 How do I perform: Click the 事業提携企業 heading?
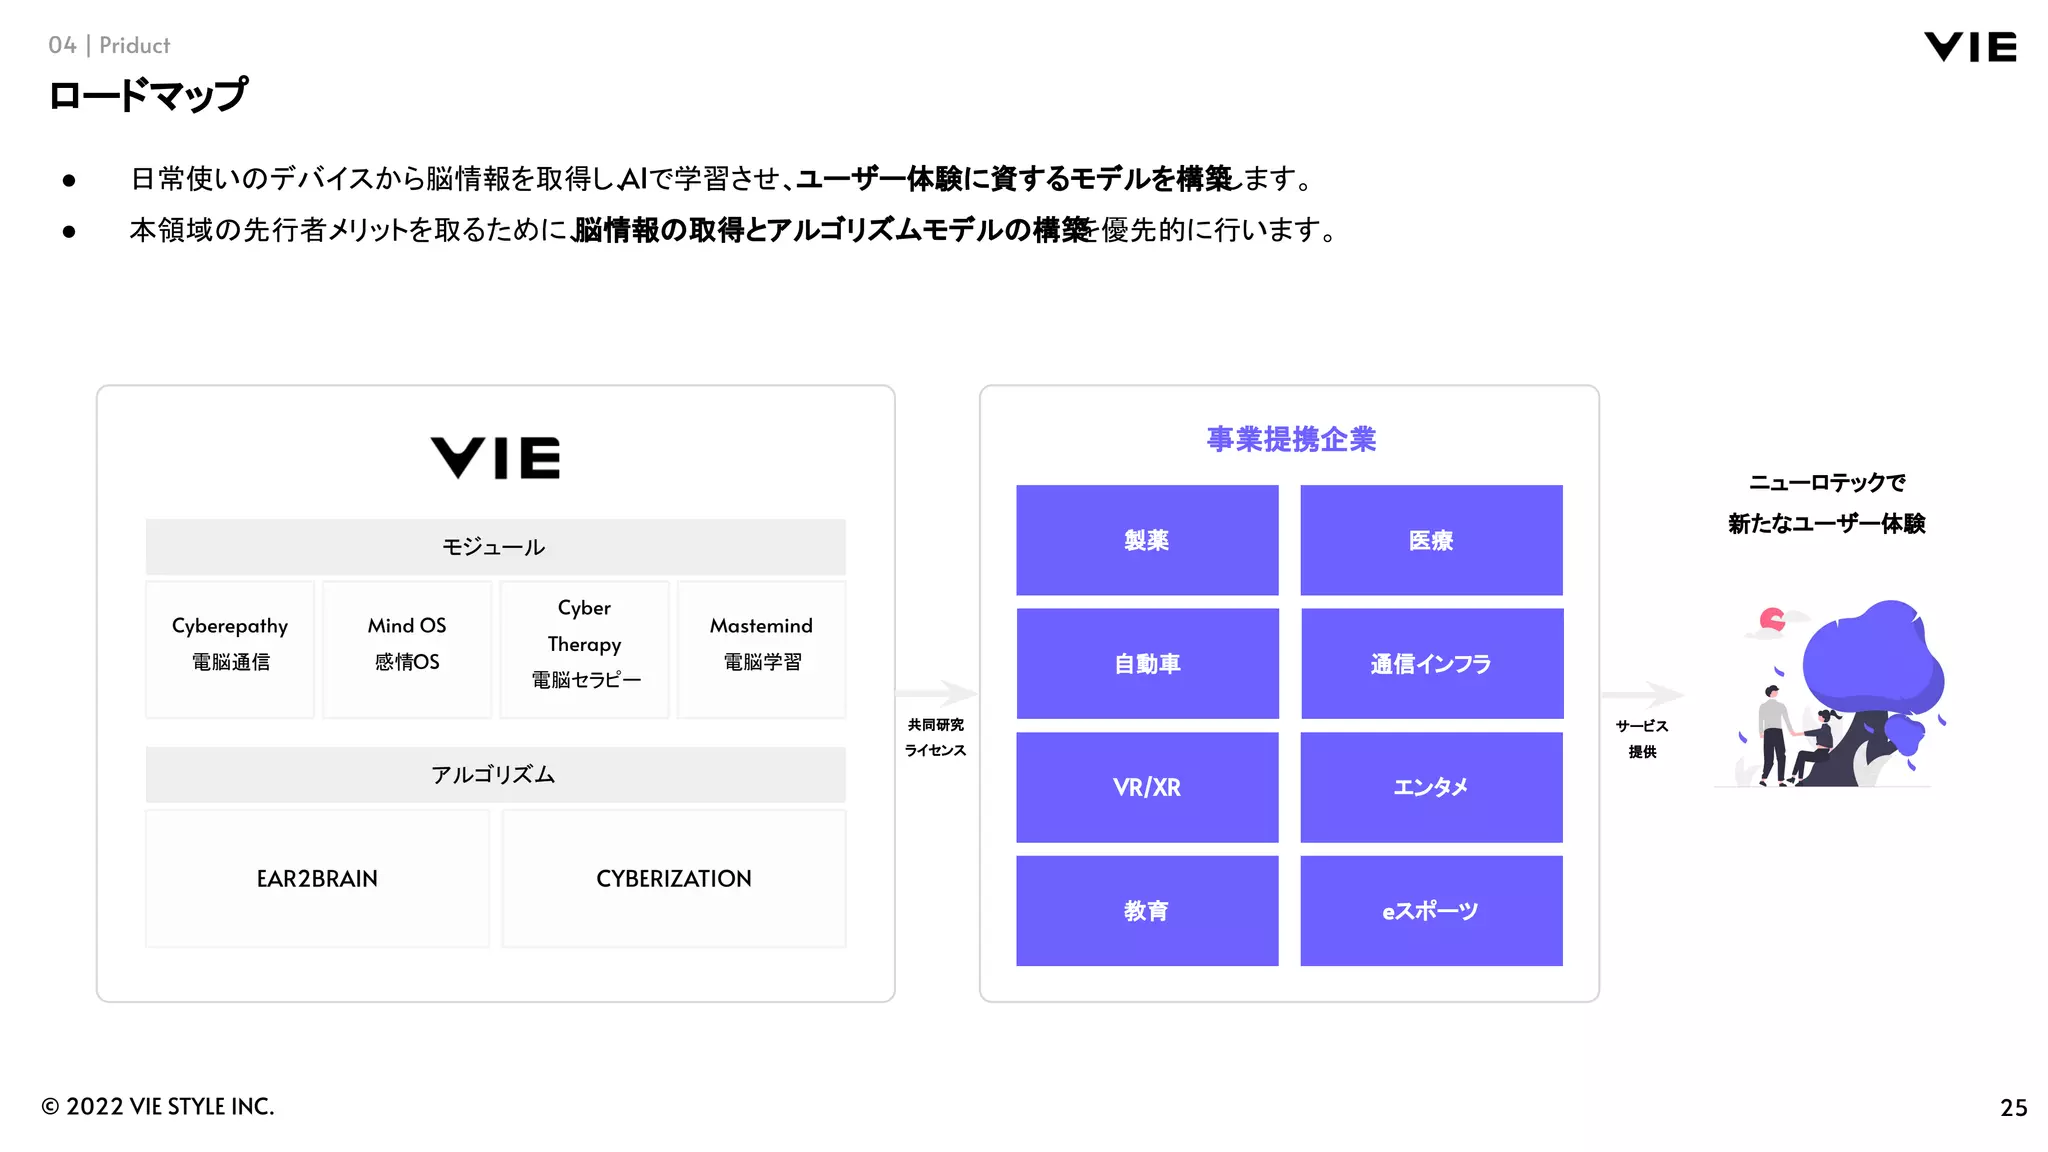(1291, 439)
